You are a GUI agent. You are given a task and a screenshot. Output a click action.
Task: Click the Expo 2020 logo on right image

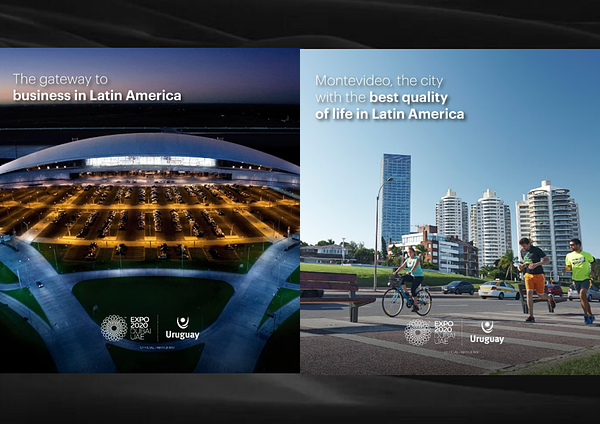point(430,332)
